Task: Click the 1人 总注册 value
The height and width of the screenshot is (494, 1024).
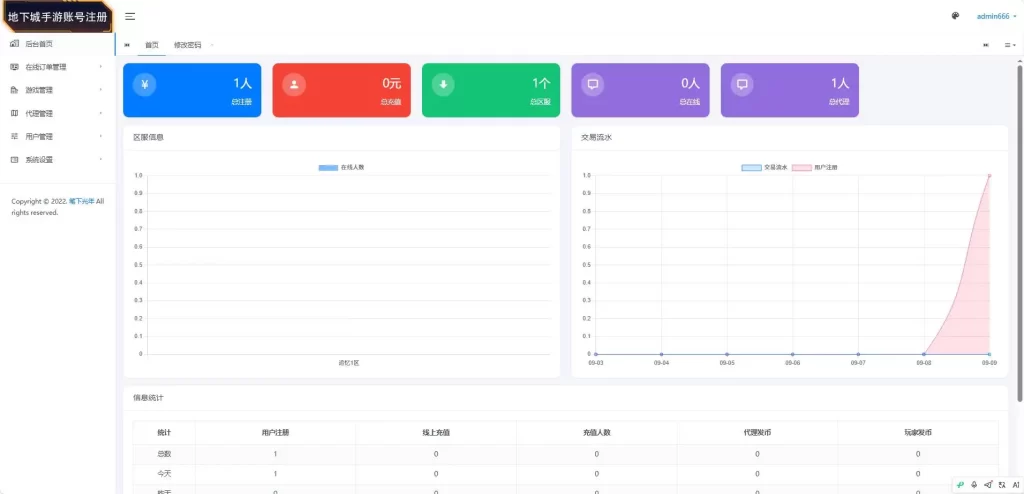Action: 243,83
